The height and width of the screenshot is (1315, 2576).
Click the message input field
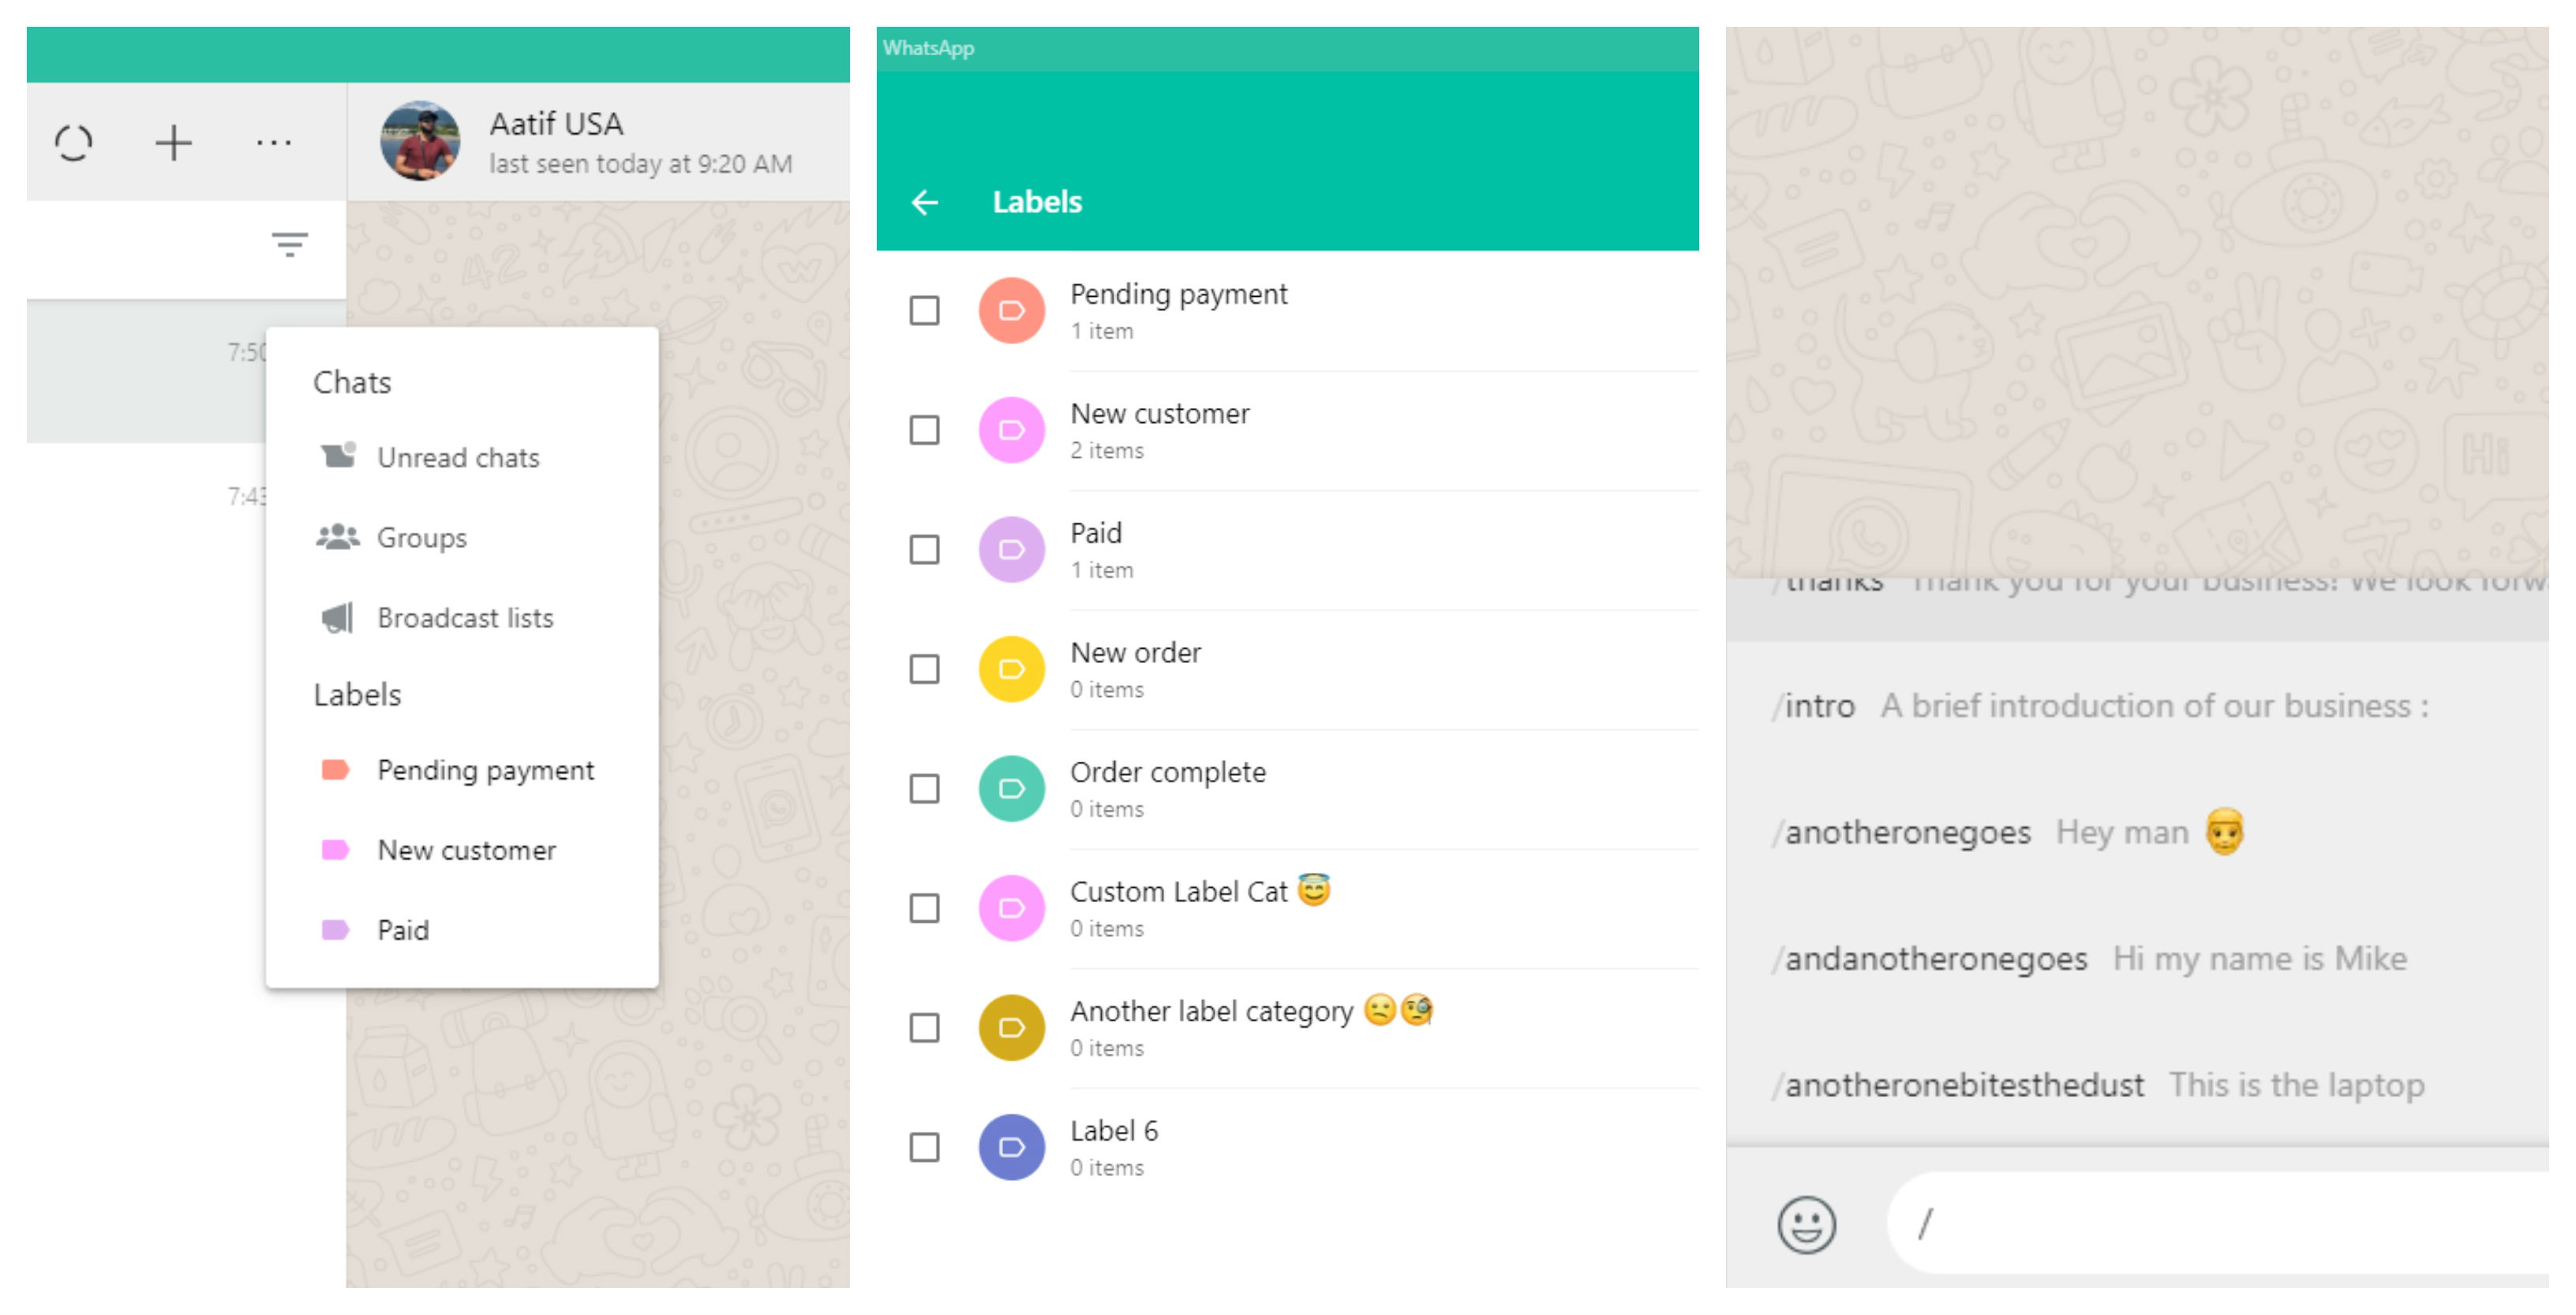2220,1224
